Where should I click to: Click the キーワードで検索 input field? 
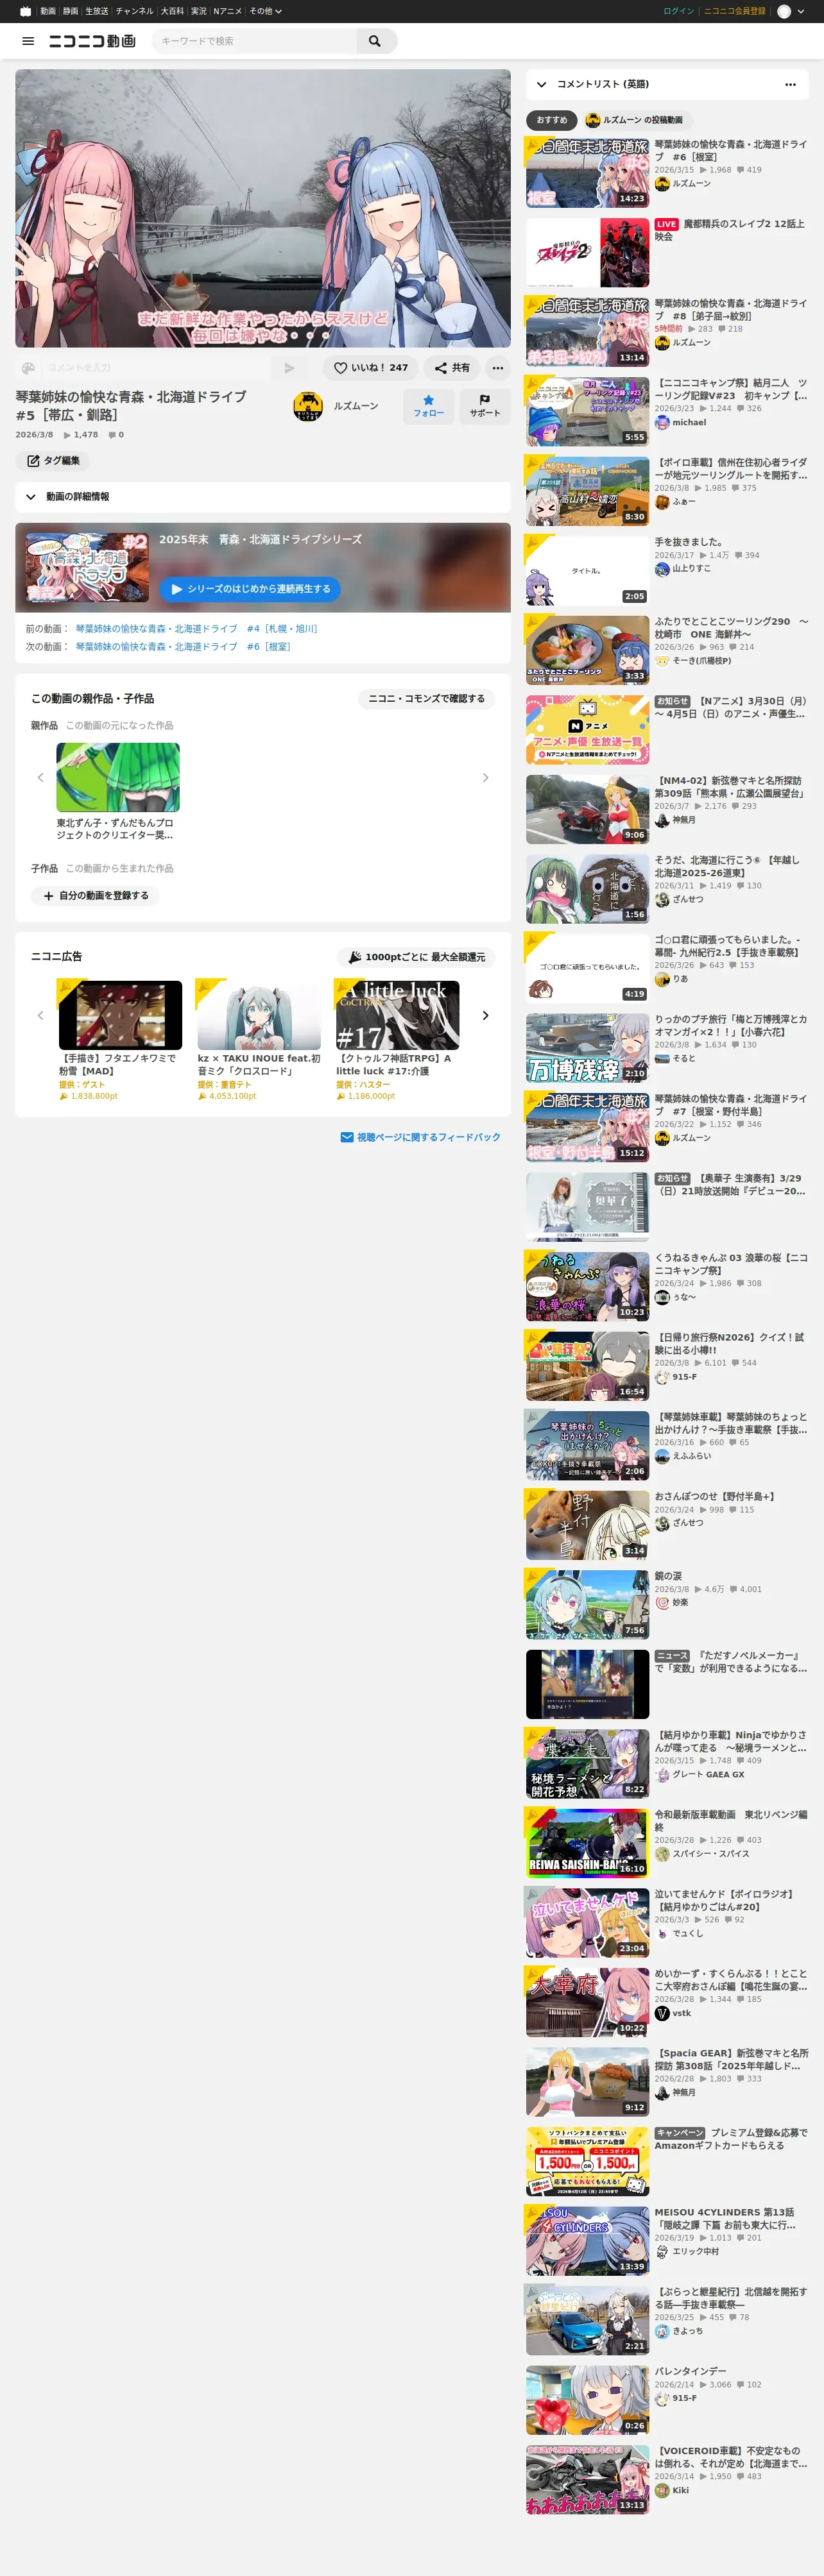point(255,41)
